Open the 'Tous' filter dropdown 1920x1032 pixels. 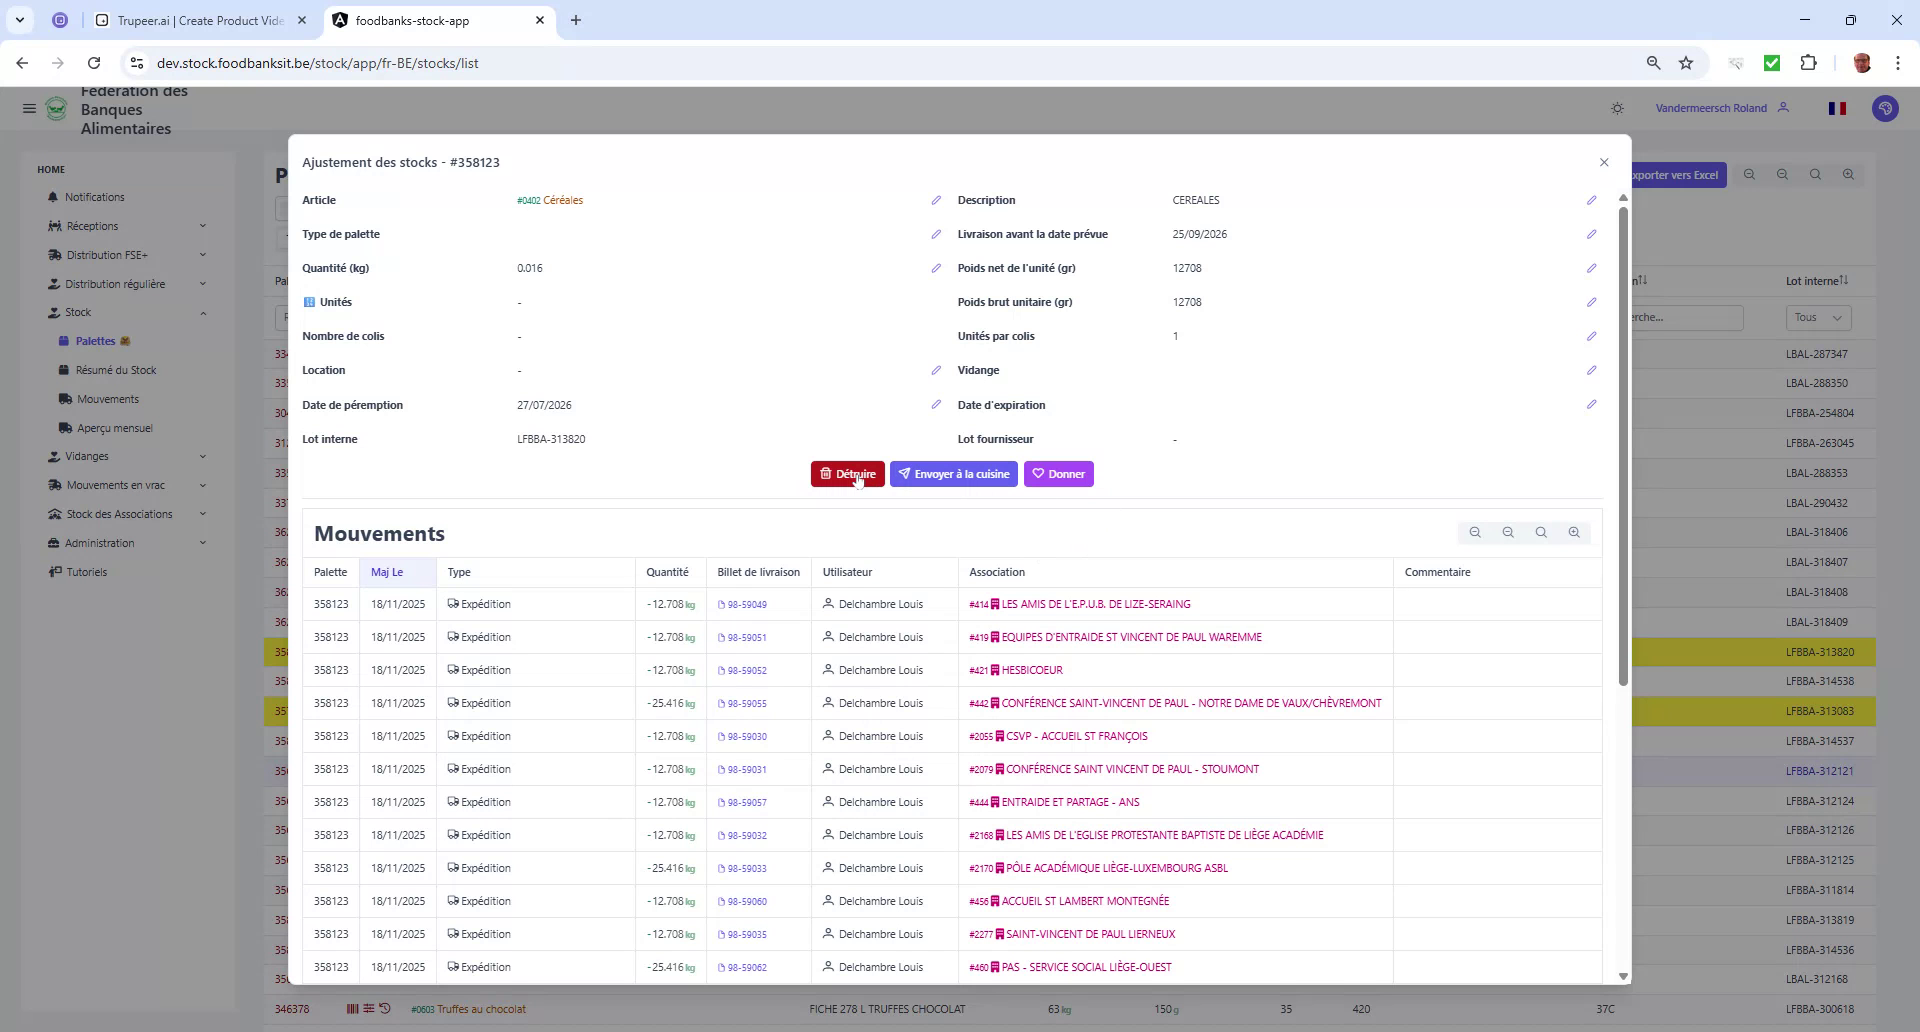click(x=1816, y=317)
